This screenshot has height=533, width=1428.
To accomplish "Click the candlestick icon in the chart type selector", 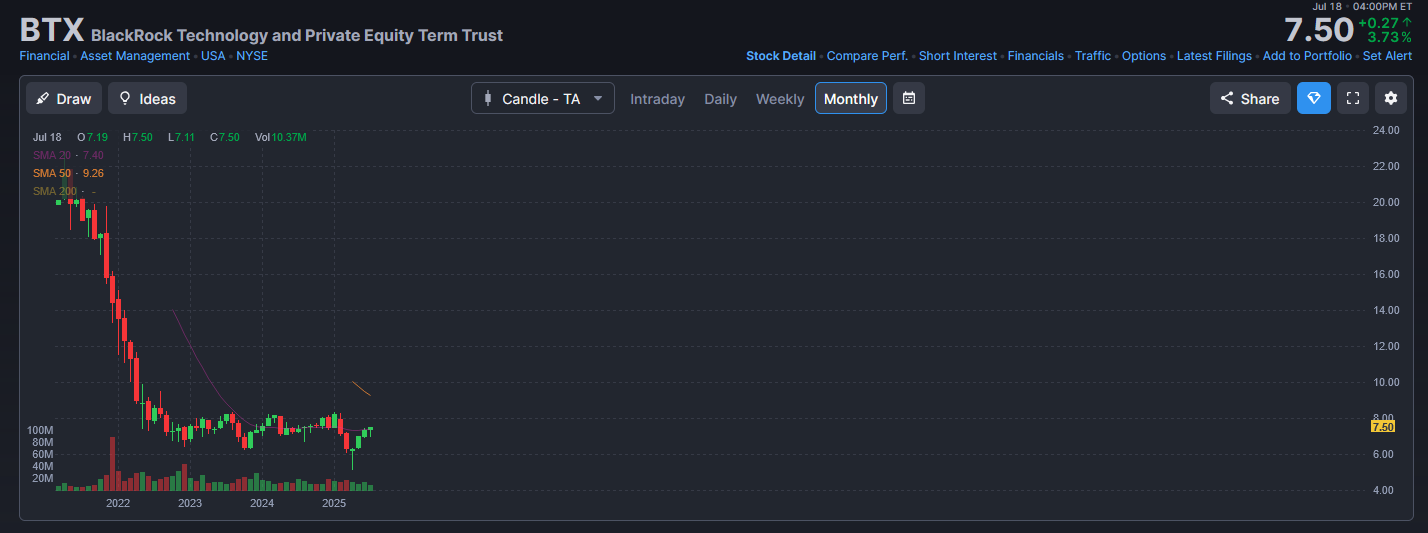I will click(488, 98).
